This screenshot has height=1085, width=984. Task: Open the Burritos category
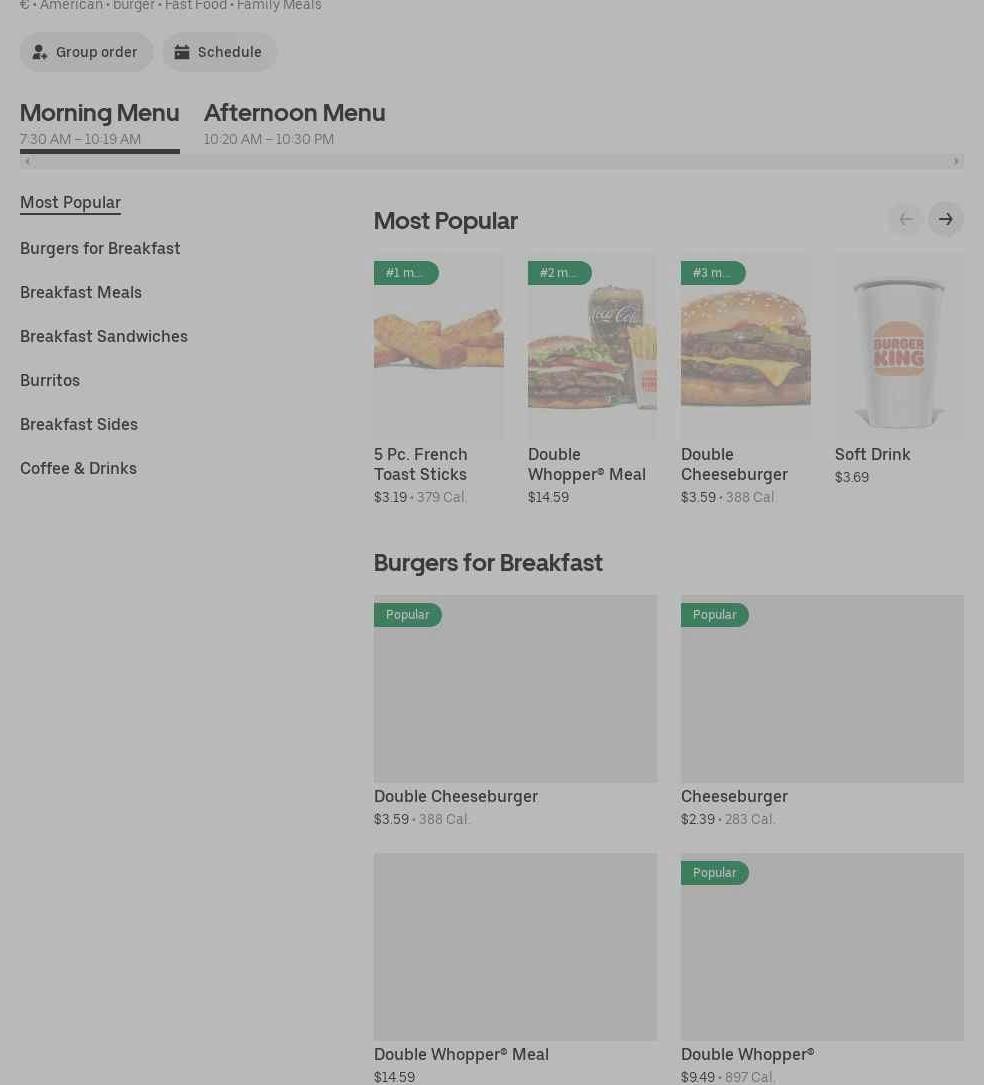tap(50, 380)
